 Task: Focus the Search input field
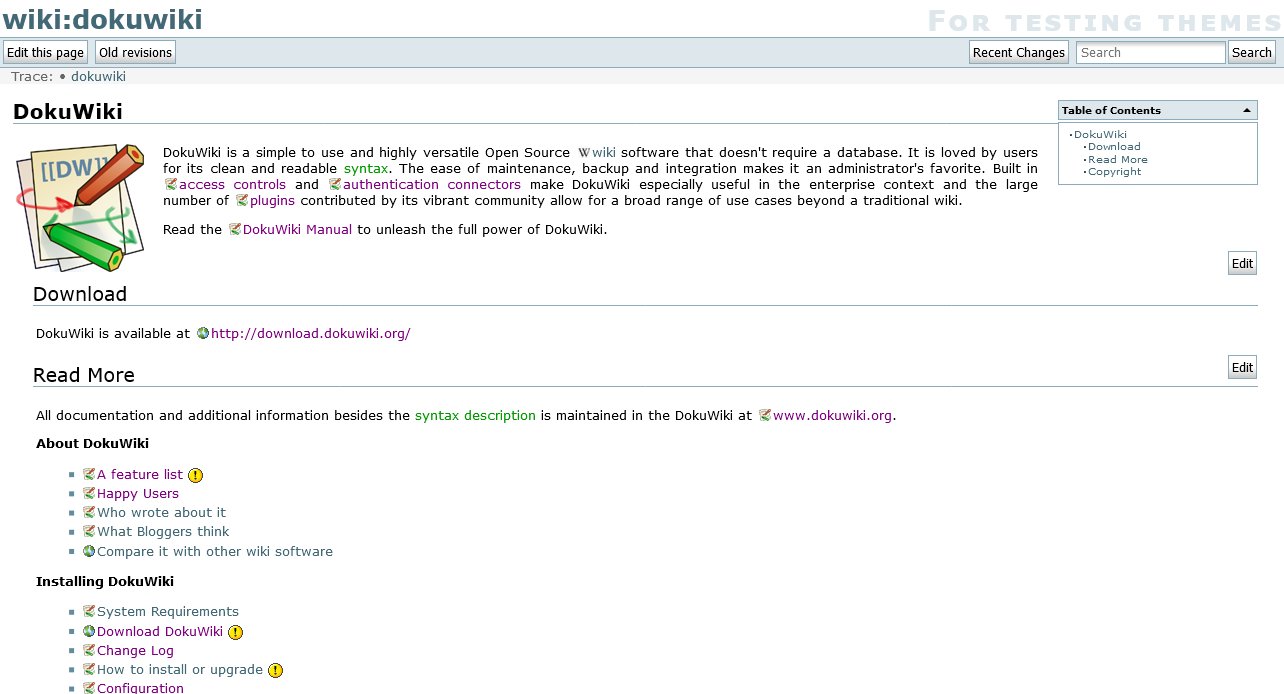tap(1151, 53)
